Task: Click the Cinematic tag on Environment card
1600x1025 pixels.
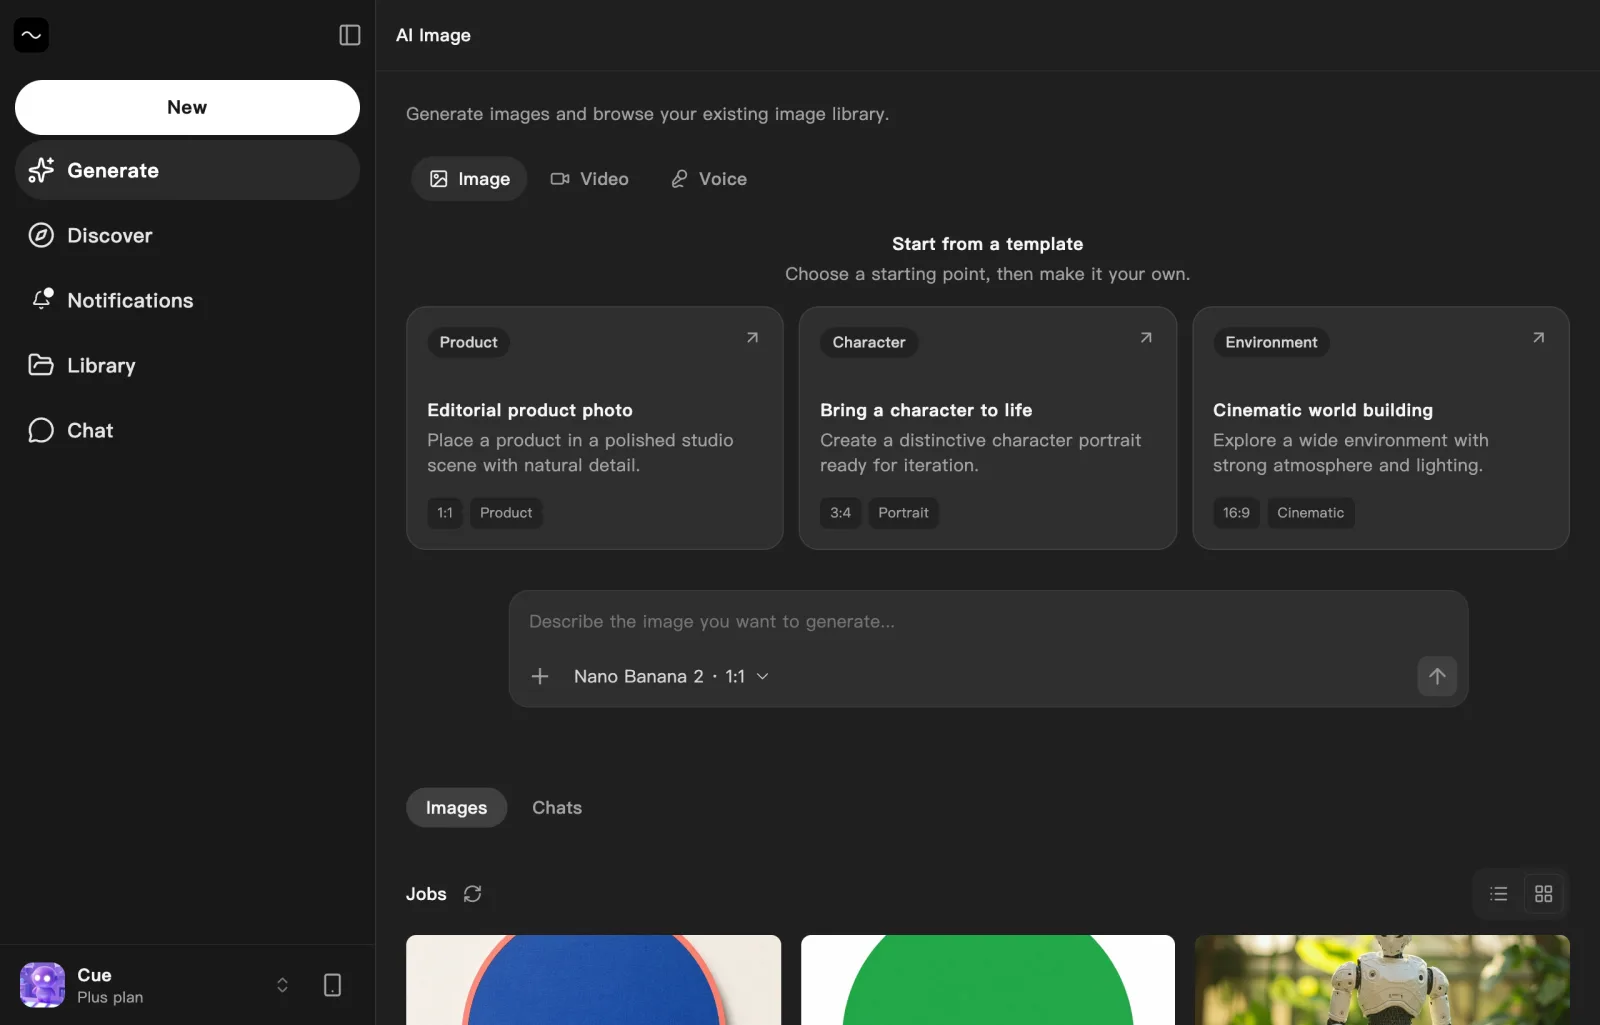Action: tap(1311, 513)
